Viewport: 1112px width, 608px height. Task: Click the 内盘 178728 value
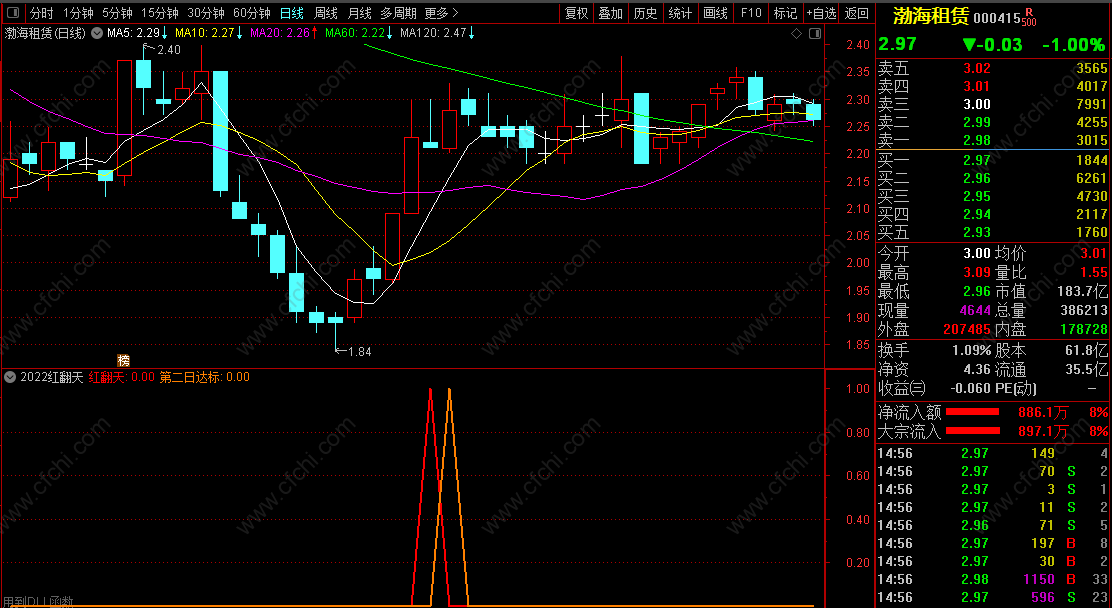coord(1082,329)
